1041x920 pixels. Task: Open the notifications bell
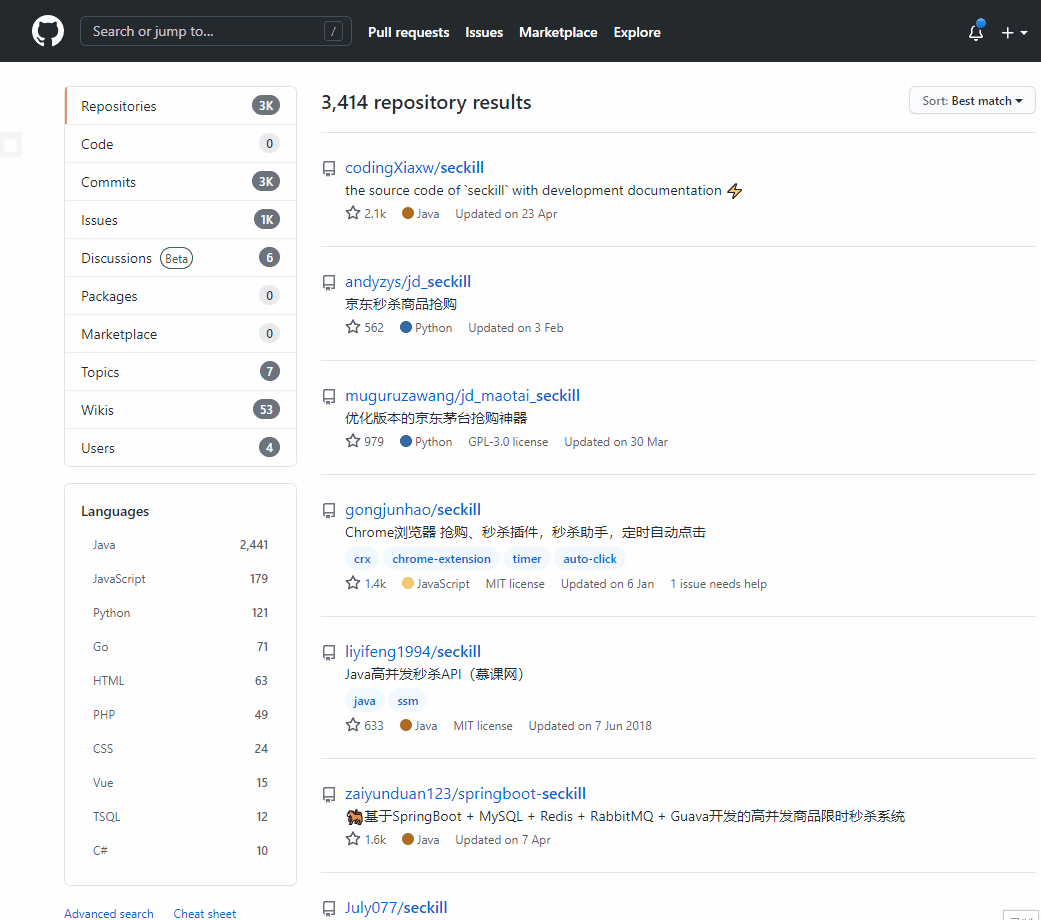tap(976, 32)
